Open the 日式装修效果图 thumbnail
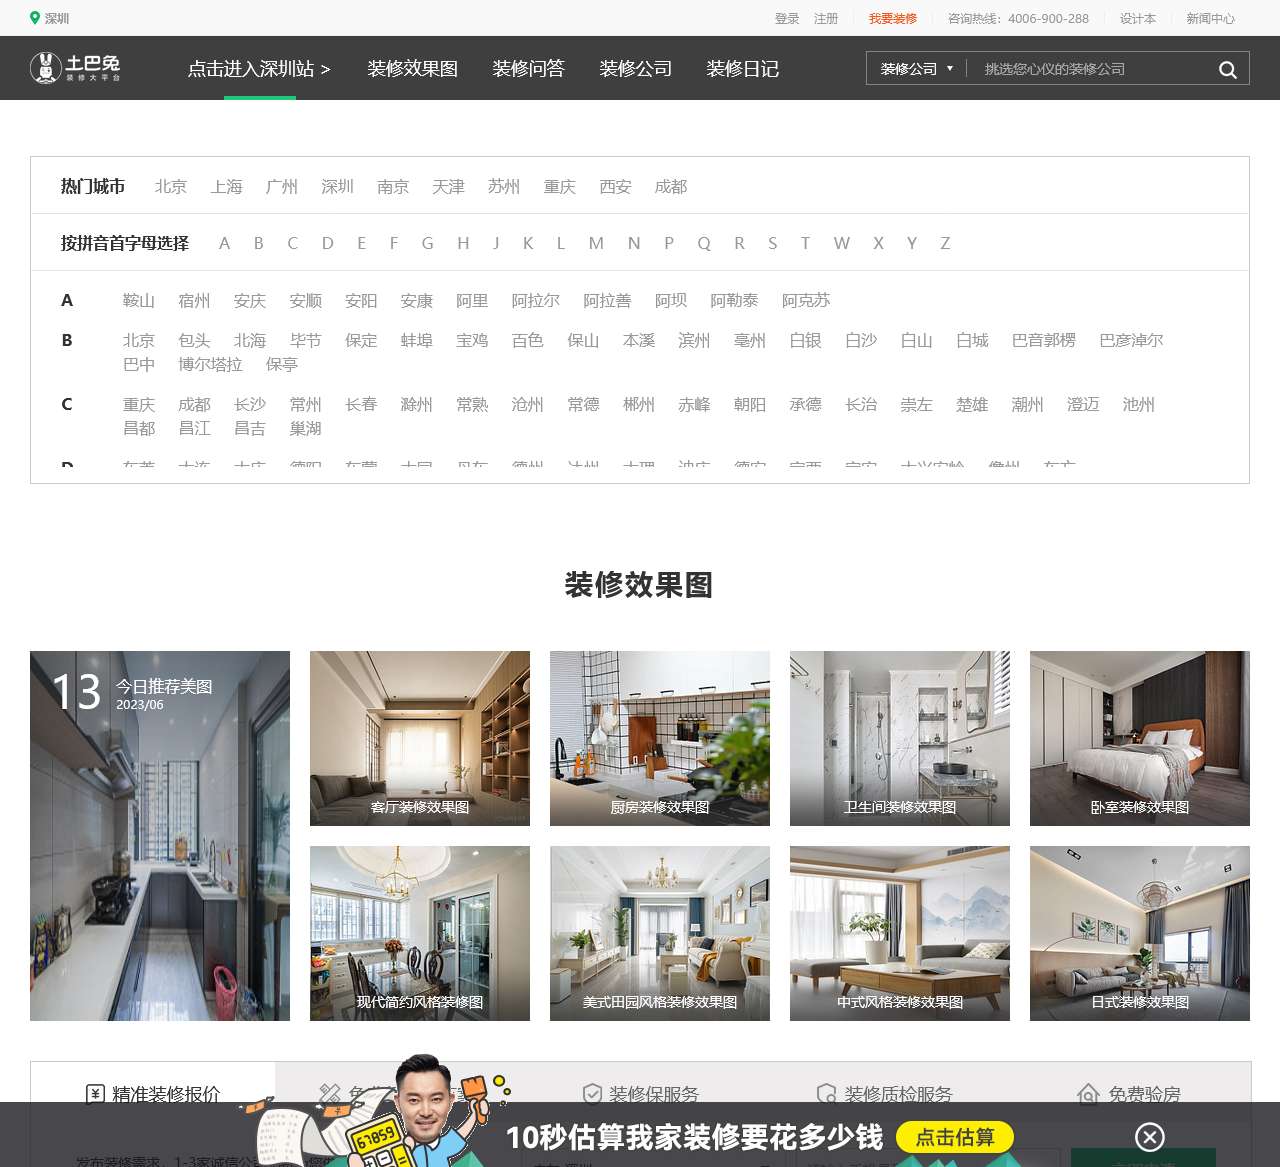 (1140, 933)
